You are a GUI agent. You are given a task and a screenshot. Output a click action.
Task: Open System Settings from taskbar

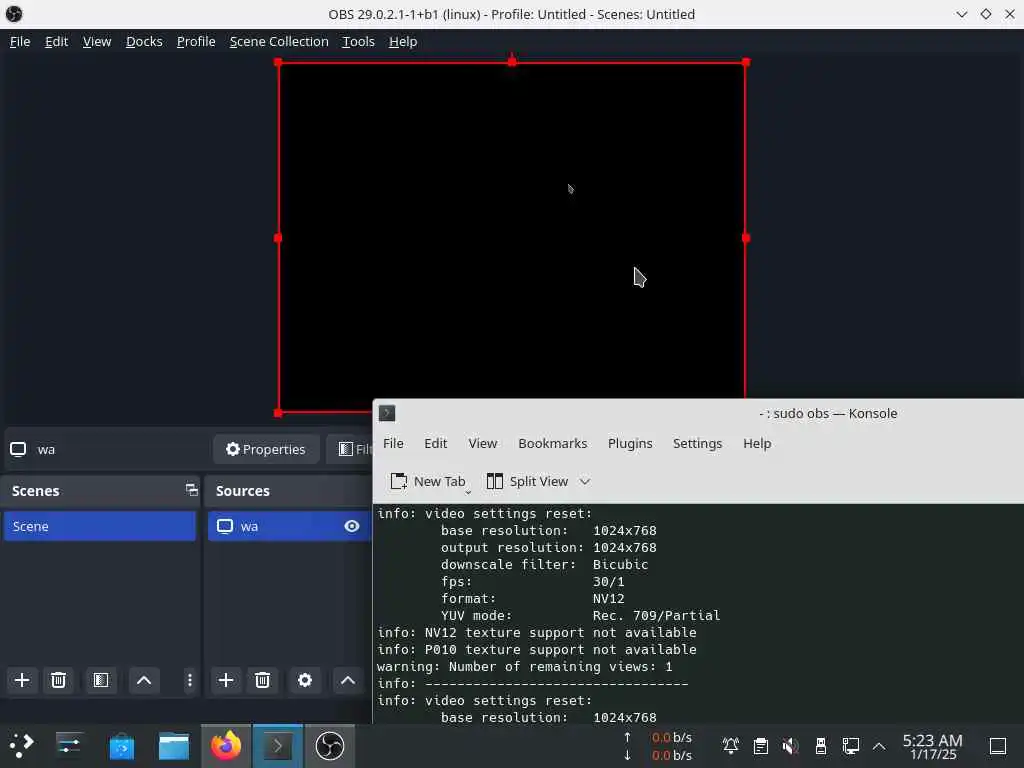69,746
